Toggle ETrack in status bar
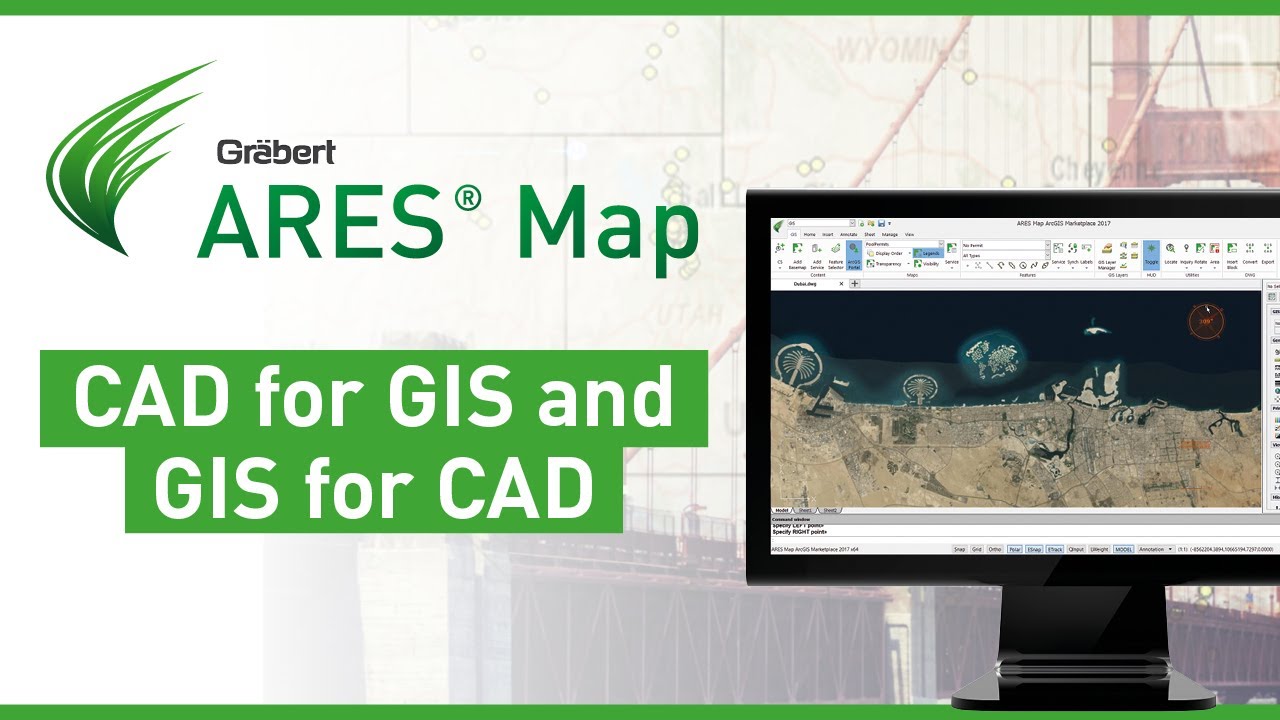 pyautogui.click(x=1055, y=549)
